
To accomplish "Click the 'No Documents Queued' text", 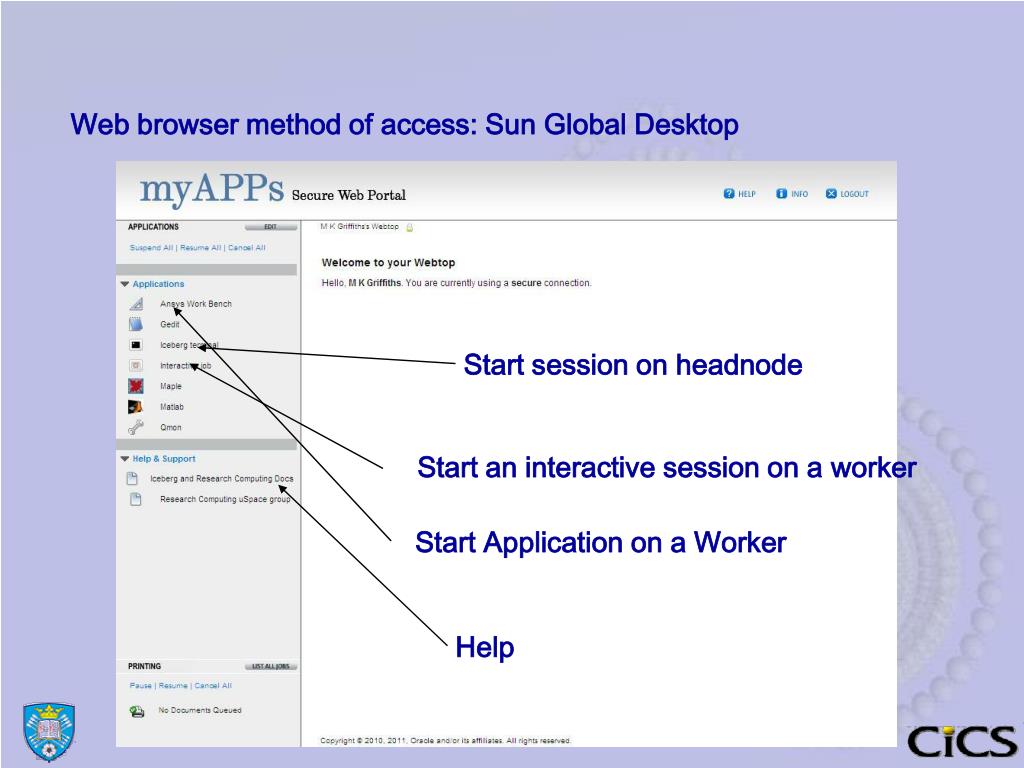I will tap(200, 710).
